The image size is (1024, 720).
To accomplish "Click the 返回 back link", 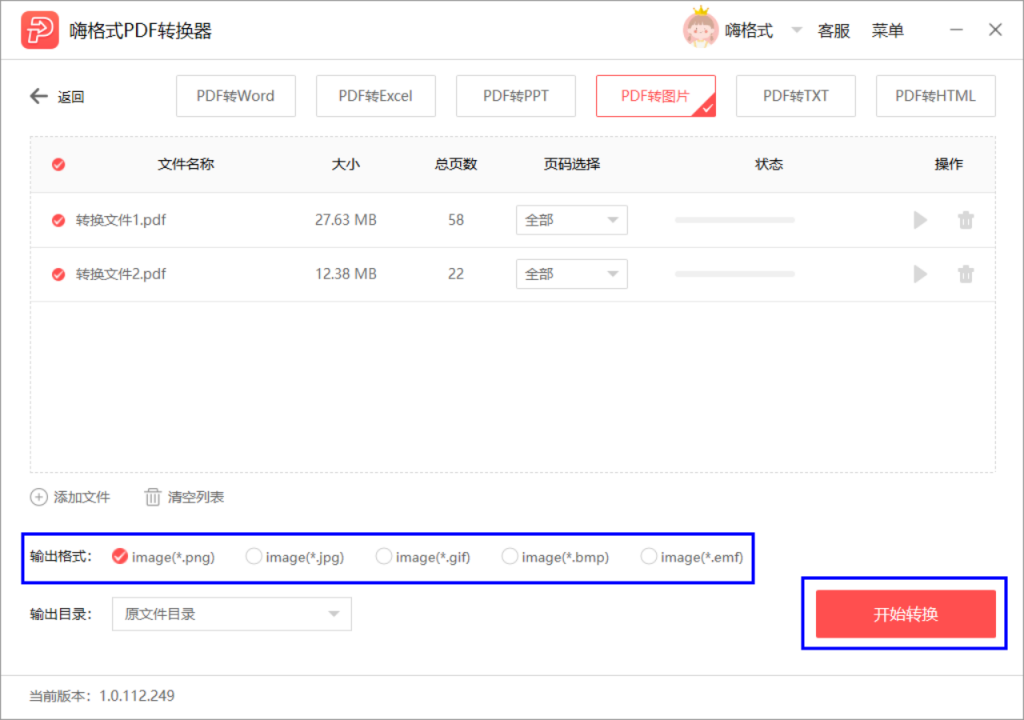I will point(71,97).
